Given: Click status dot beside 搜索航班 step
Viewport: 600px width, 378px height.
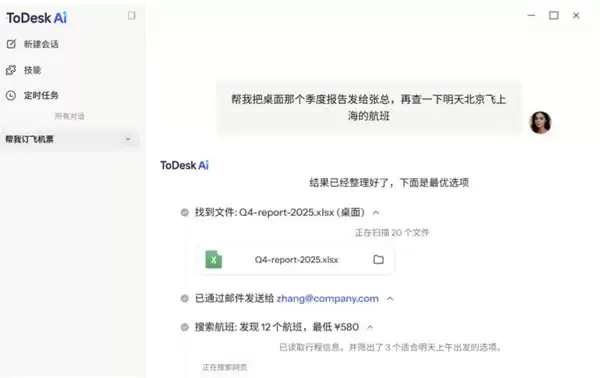Looking at the screenshot, I should pyautogui.click(x=184, y=327).
